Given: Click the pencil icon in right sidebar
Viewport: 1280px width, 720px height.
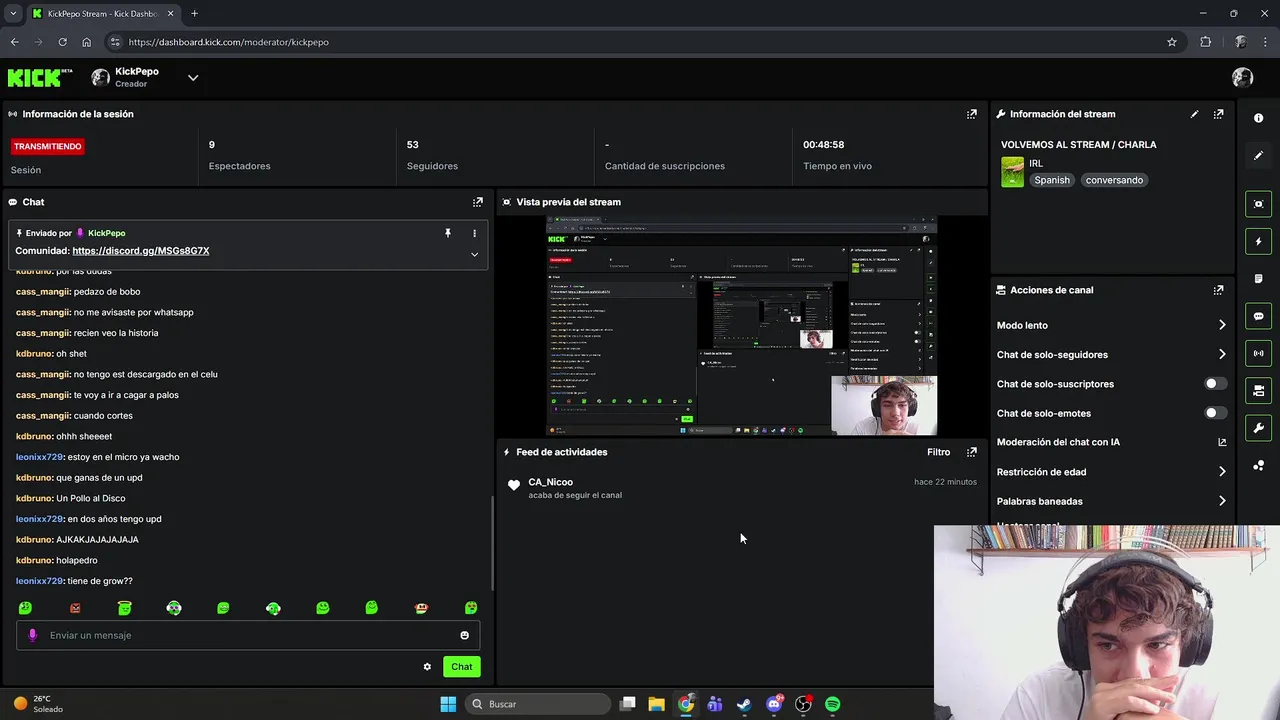Looking at the screenshot, I should [x=1258, y=156].
